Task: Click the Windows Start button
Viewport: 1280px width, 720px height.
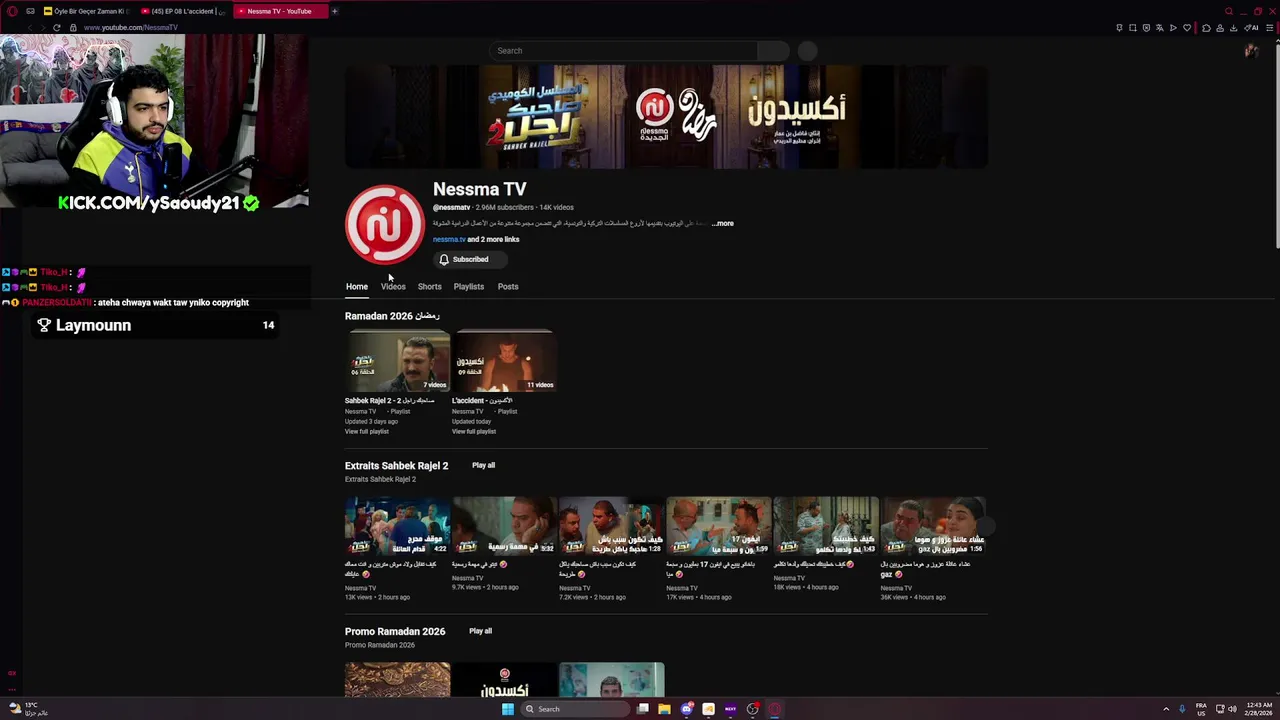Action: (x=507, y=709)
